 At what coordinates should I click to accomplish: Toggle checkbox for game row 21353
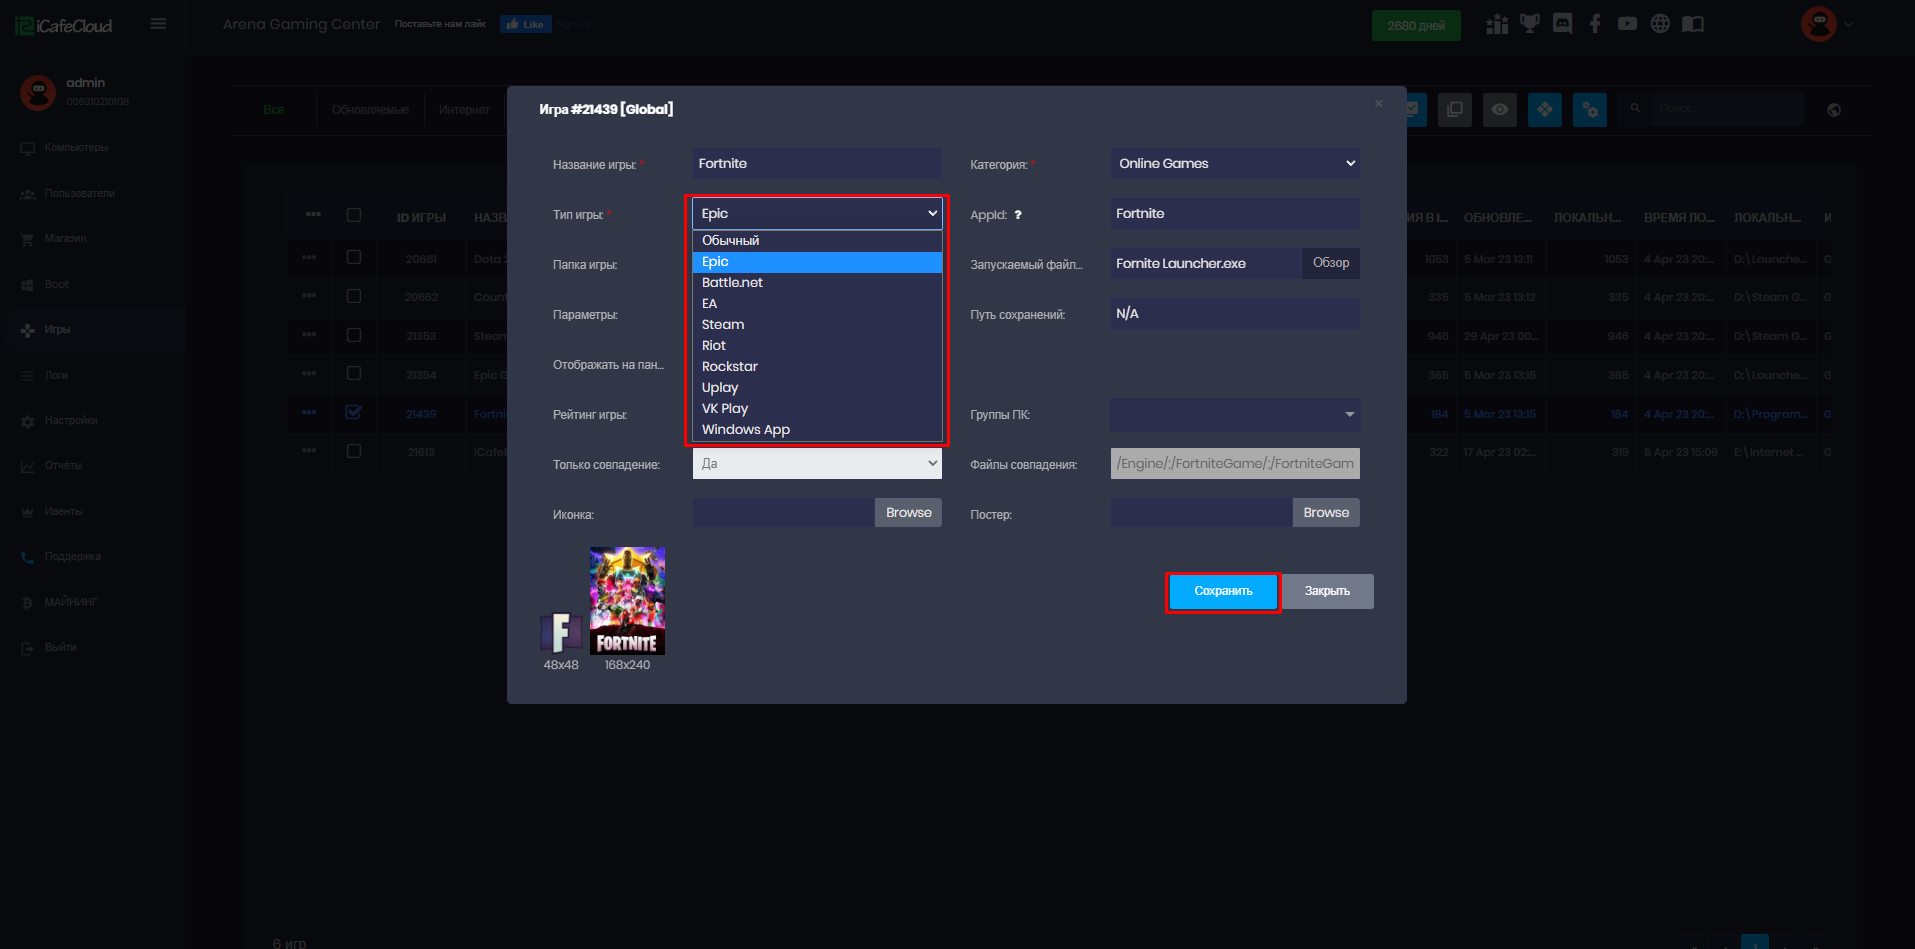point(353,335)
